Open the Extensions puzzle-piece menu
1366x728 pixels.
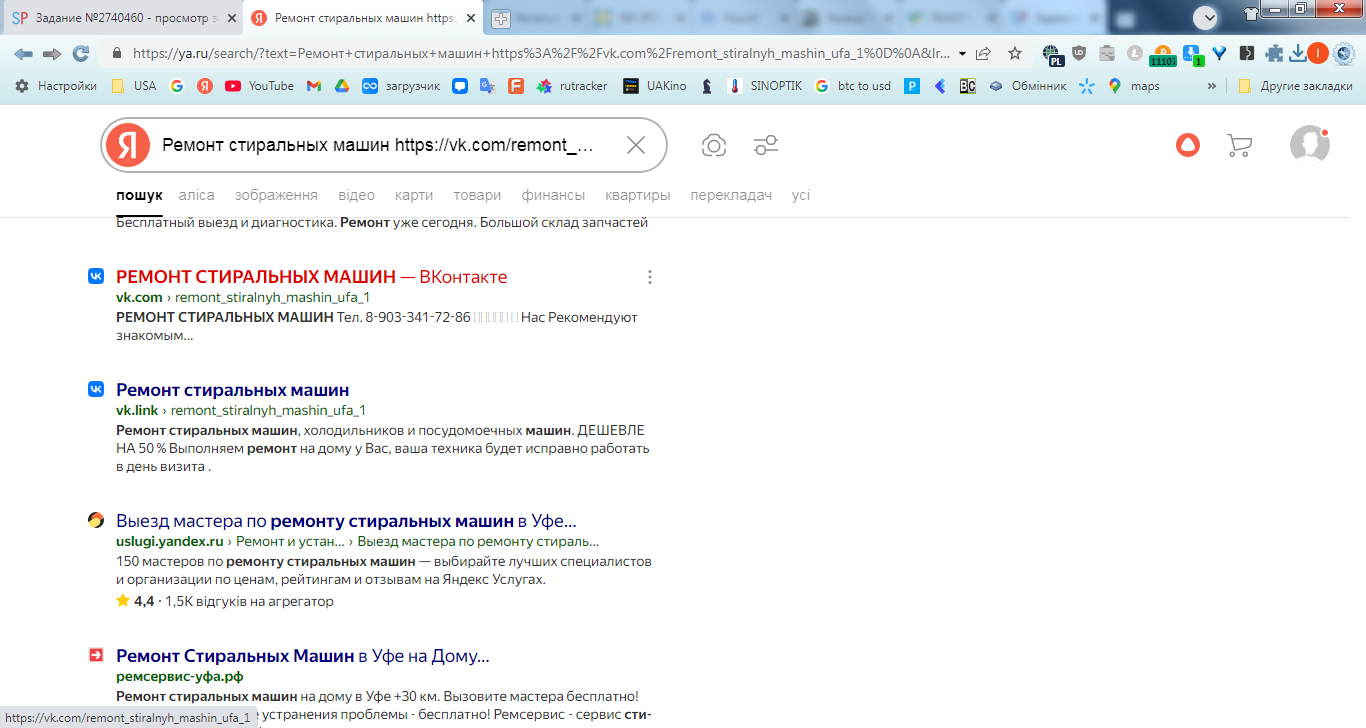[x=1274, y=53]
